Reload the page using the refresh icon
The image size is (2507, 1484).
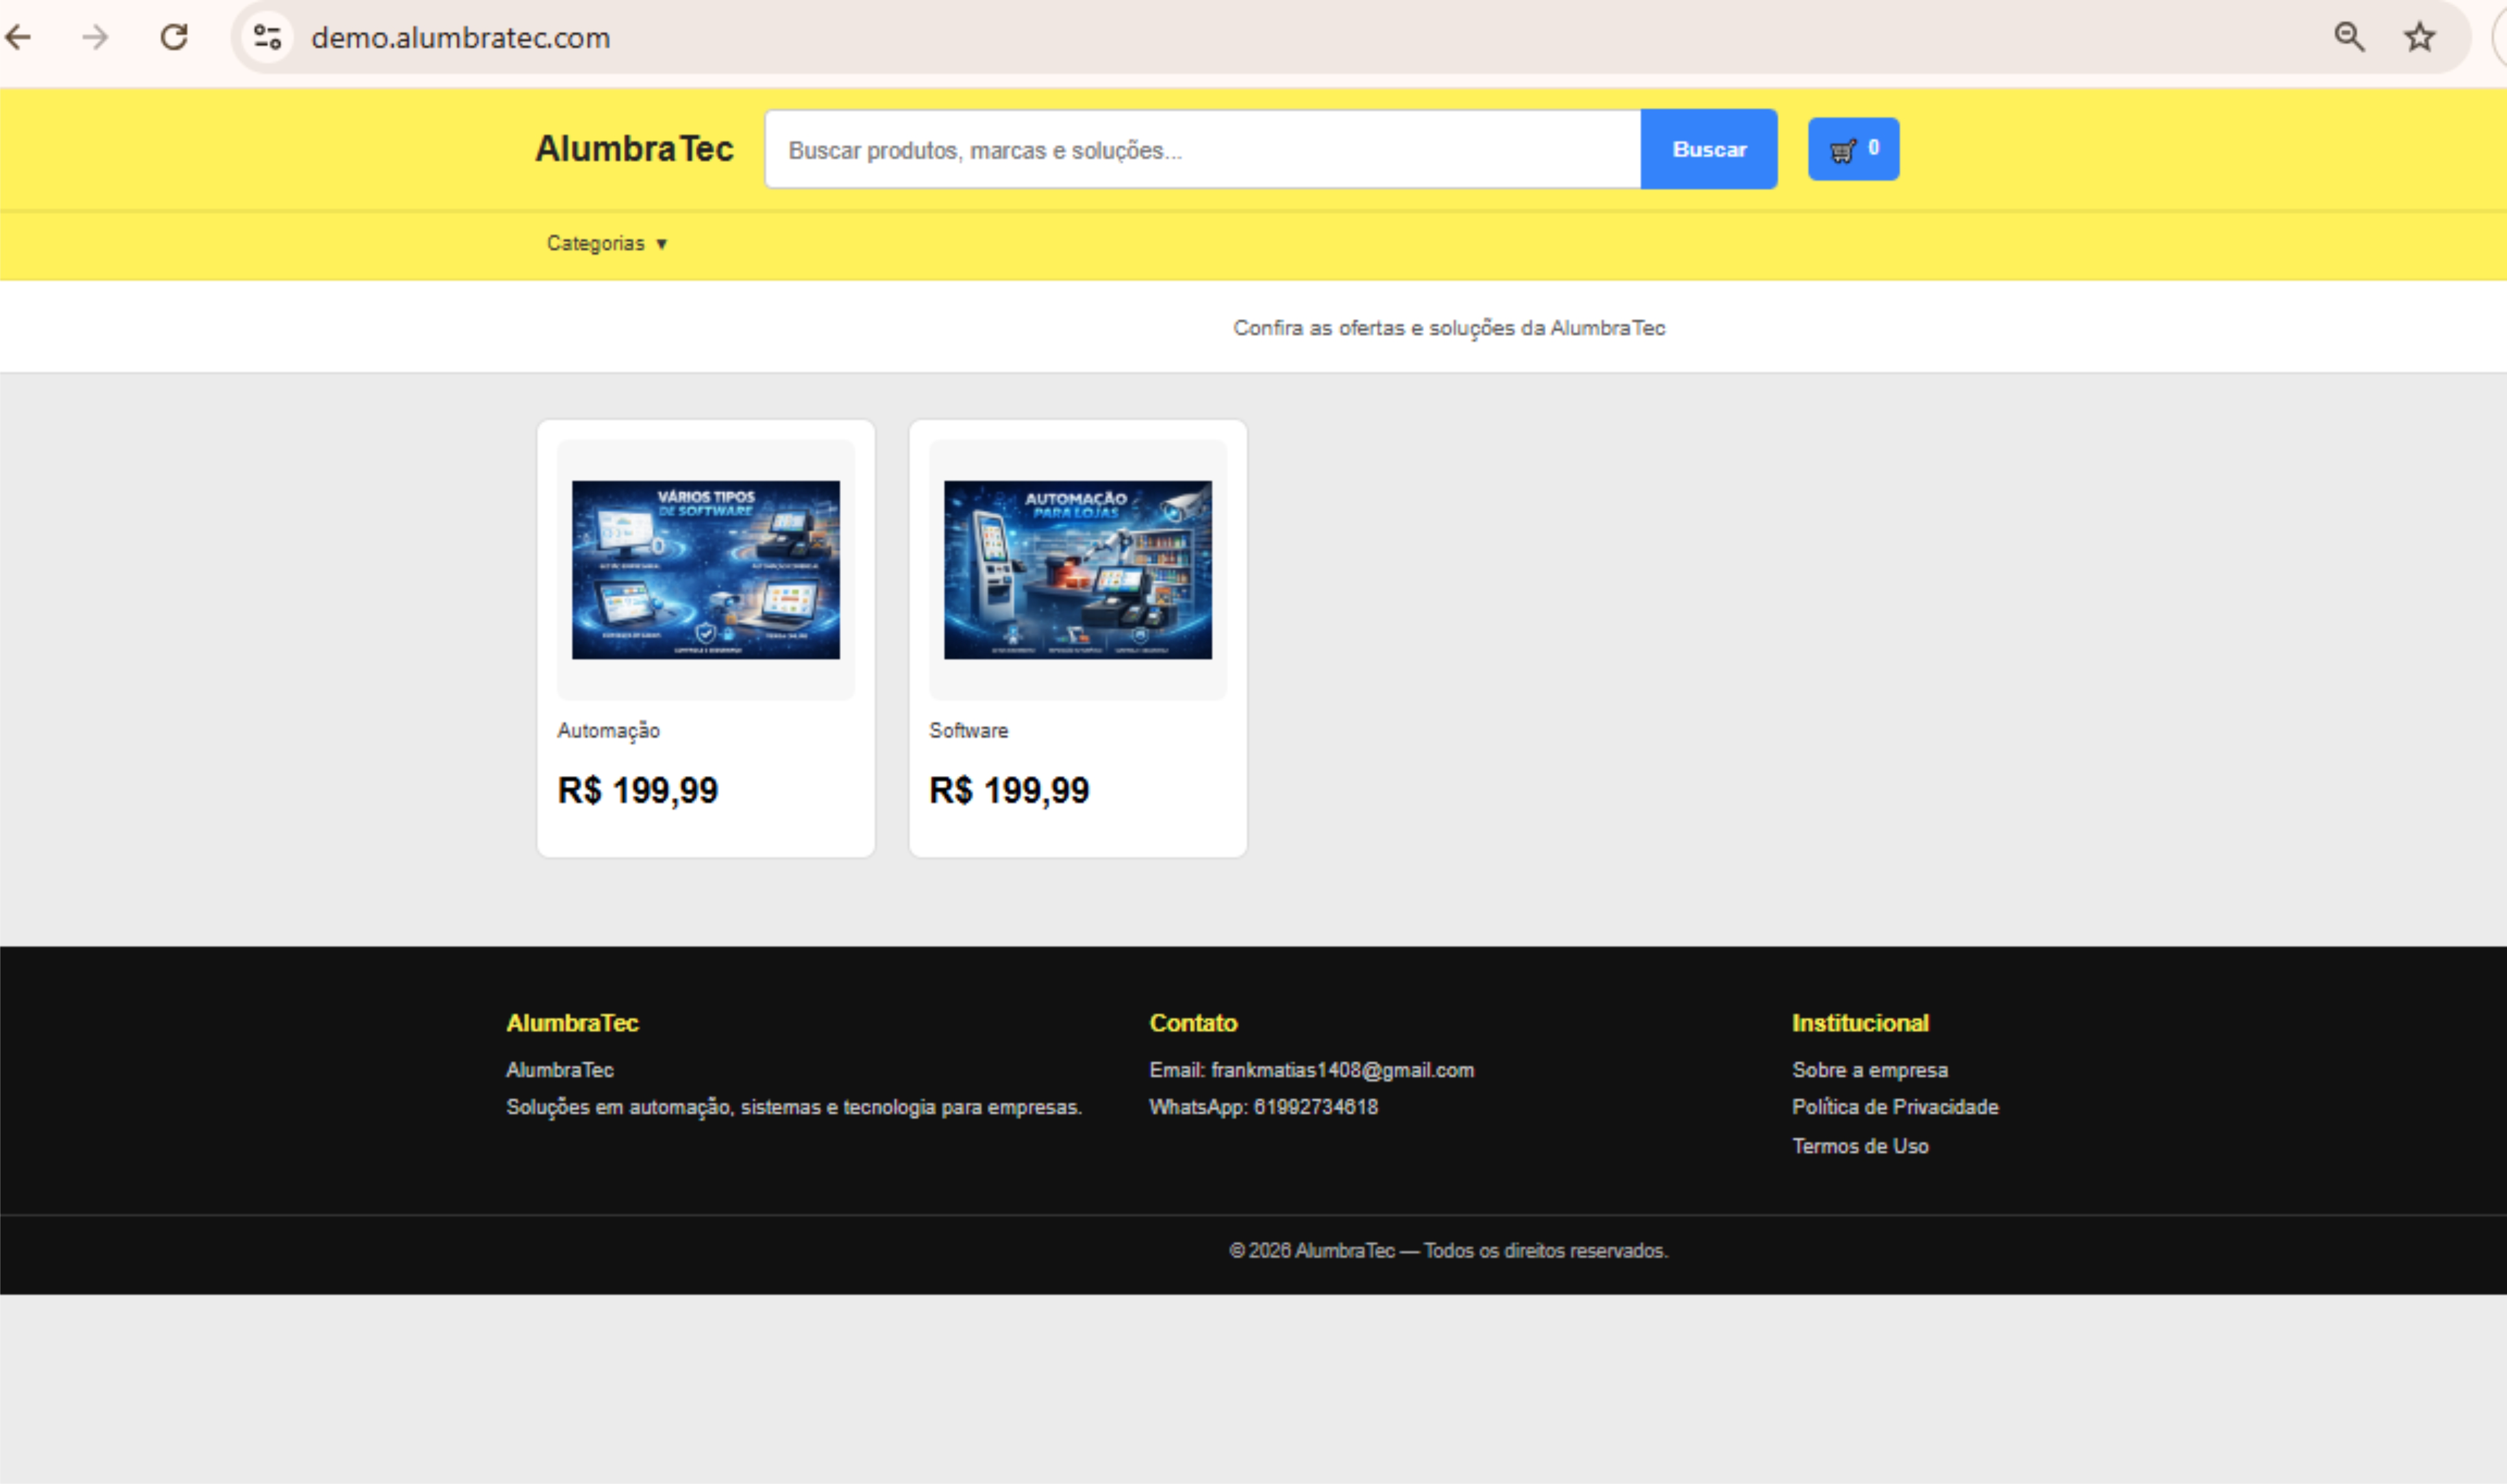click(x=174, y=37)
